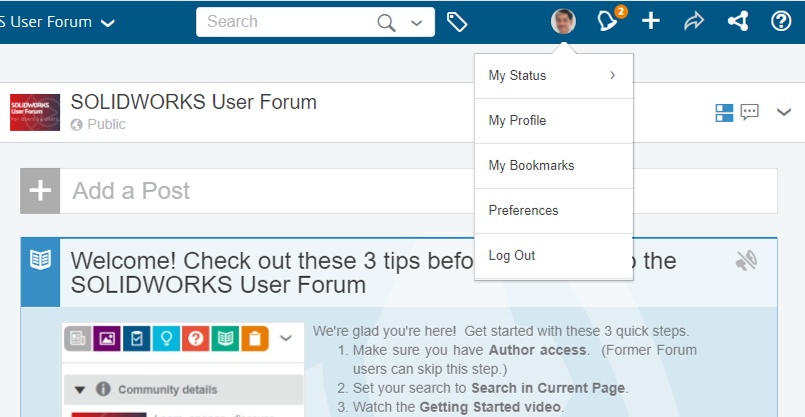The image size is (805, 417).
Task: Expand the search options dropdown arrow
Action: click(416, 22)
